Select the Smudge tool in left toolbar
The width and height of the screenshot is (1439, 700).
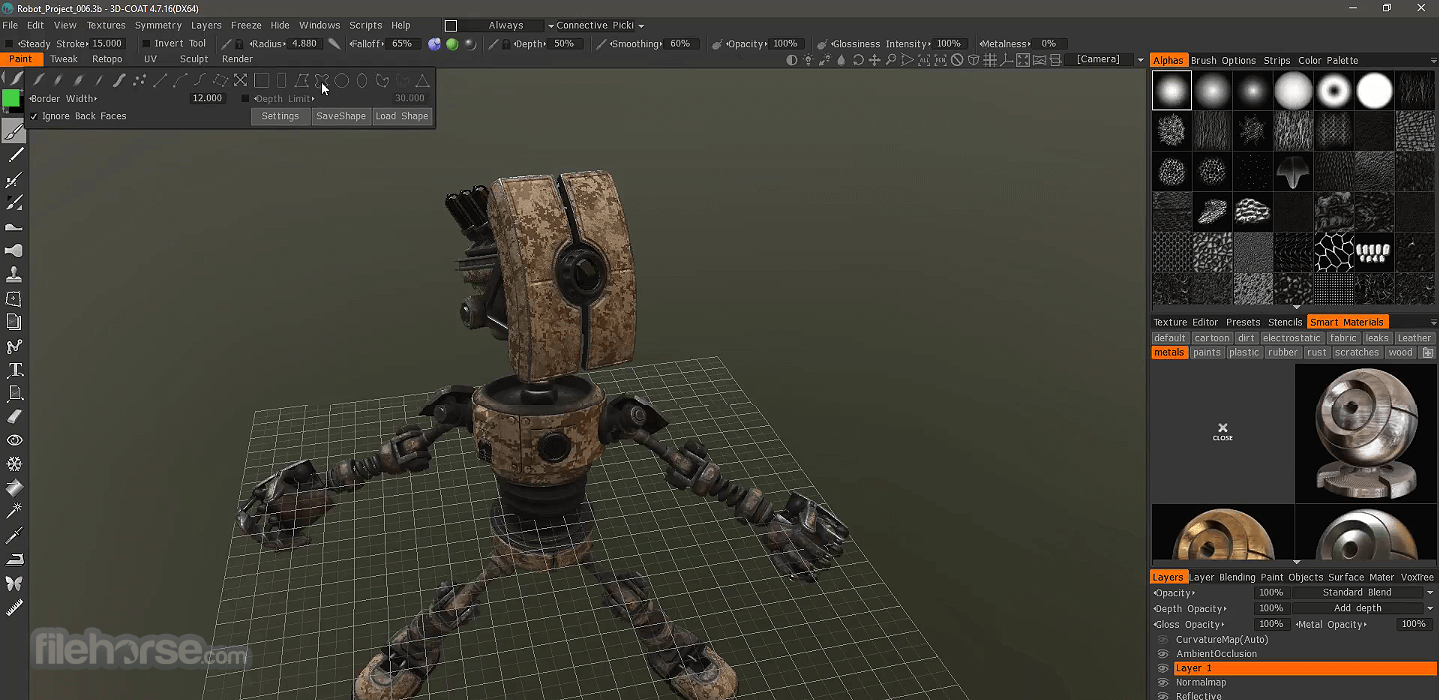pos(15,227)
